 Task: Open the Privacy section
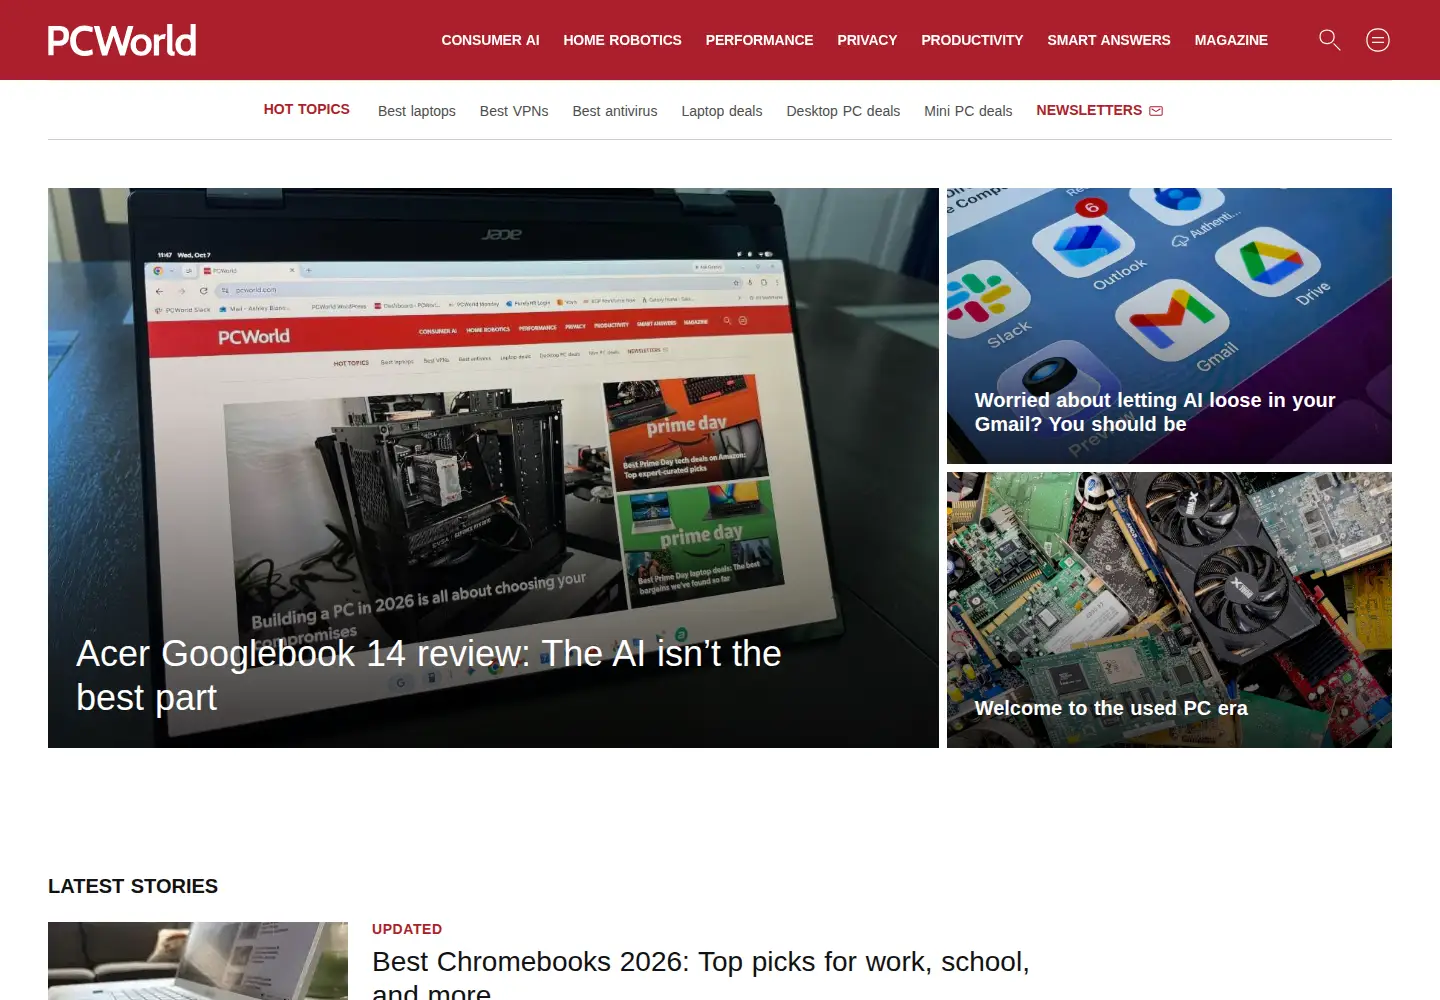867,40
